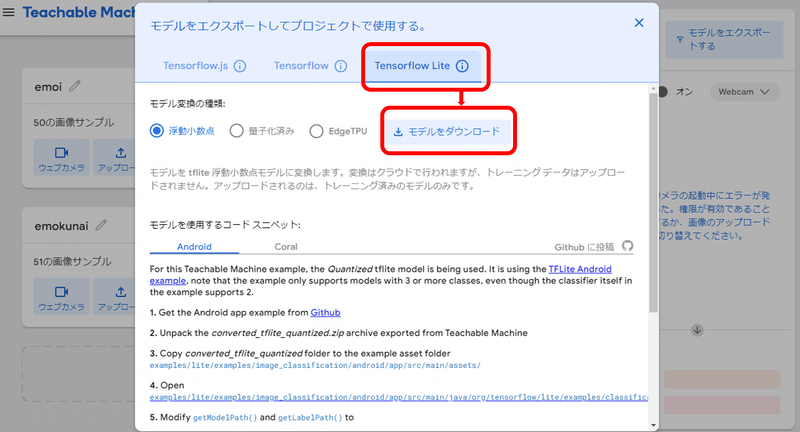Open info icon next to Tensorflow.js
This screenshot has width=800, height=432.
point(240,66)
